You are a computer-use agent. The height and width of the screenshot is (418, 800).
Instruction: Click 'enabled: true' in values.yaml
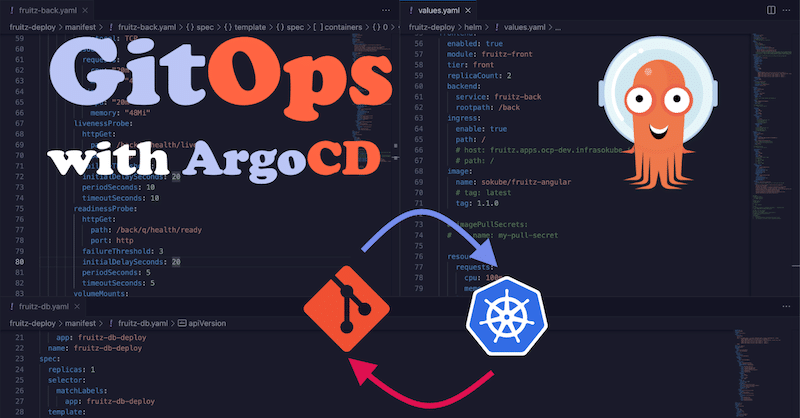[x=474, y=44]
